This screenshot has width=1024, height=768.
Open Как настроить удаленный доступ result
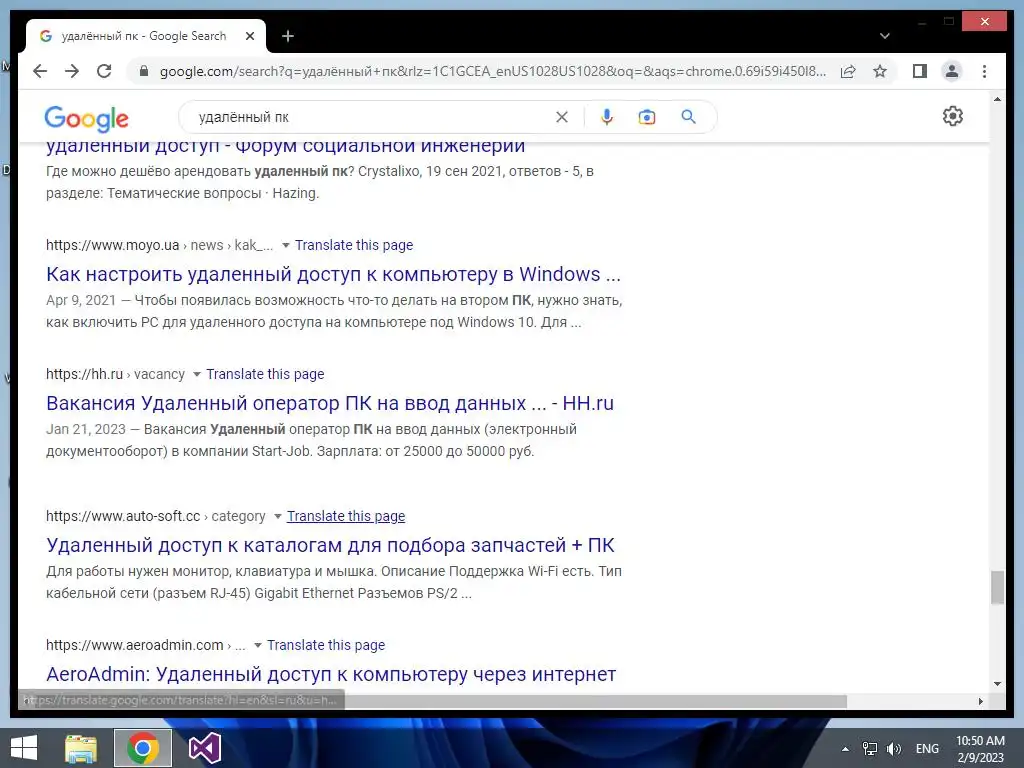[333, 274]
